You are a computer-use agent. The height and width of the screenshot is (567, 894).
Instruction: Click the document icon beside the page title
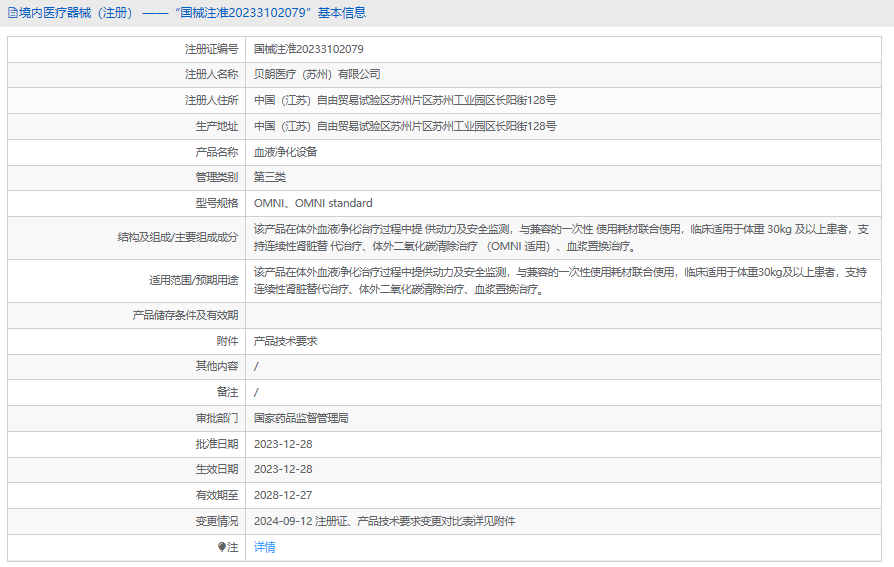point(13,13)
